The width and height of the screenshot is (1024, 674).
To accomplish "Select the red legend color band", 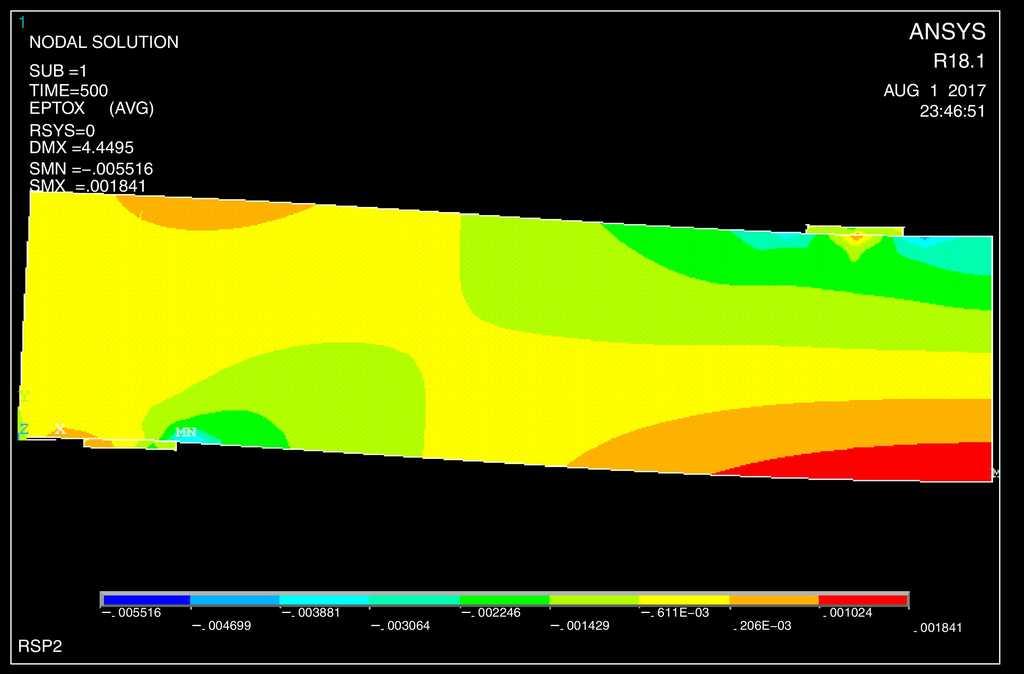I will coord(863,600).
